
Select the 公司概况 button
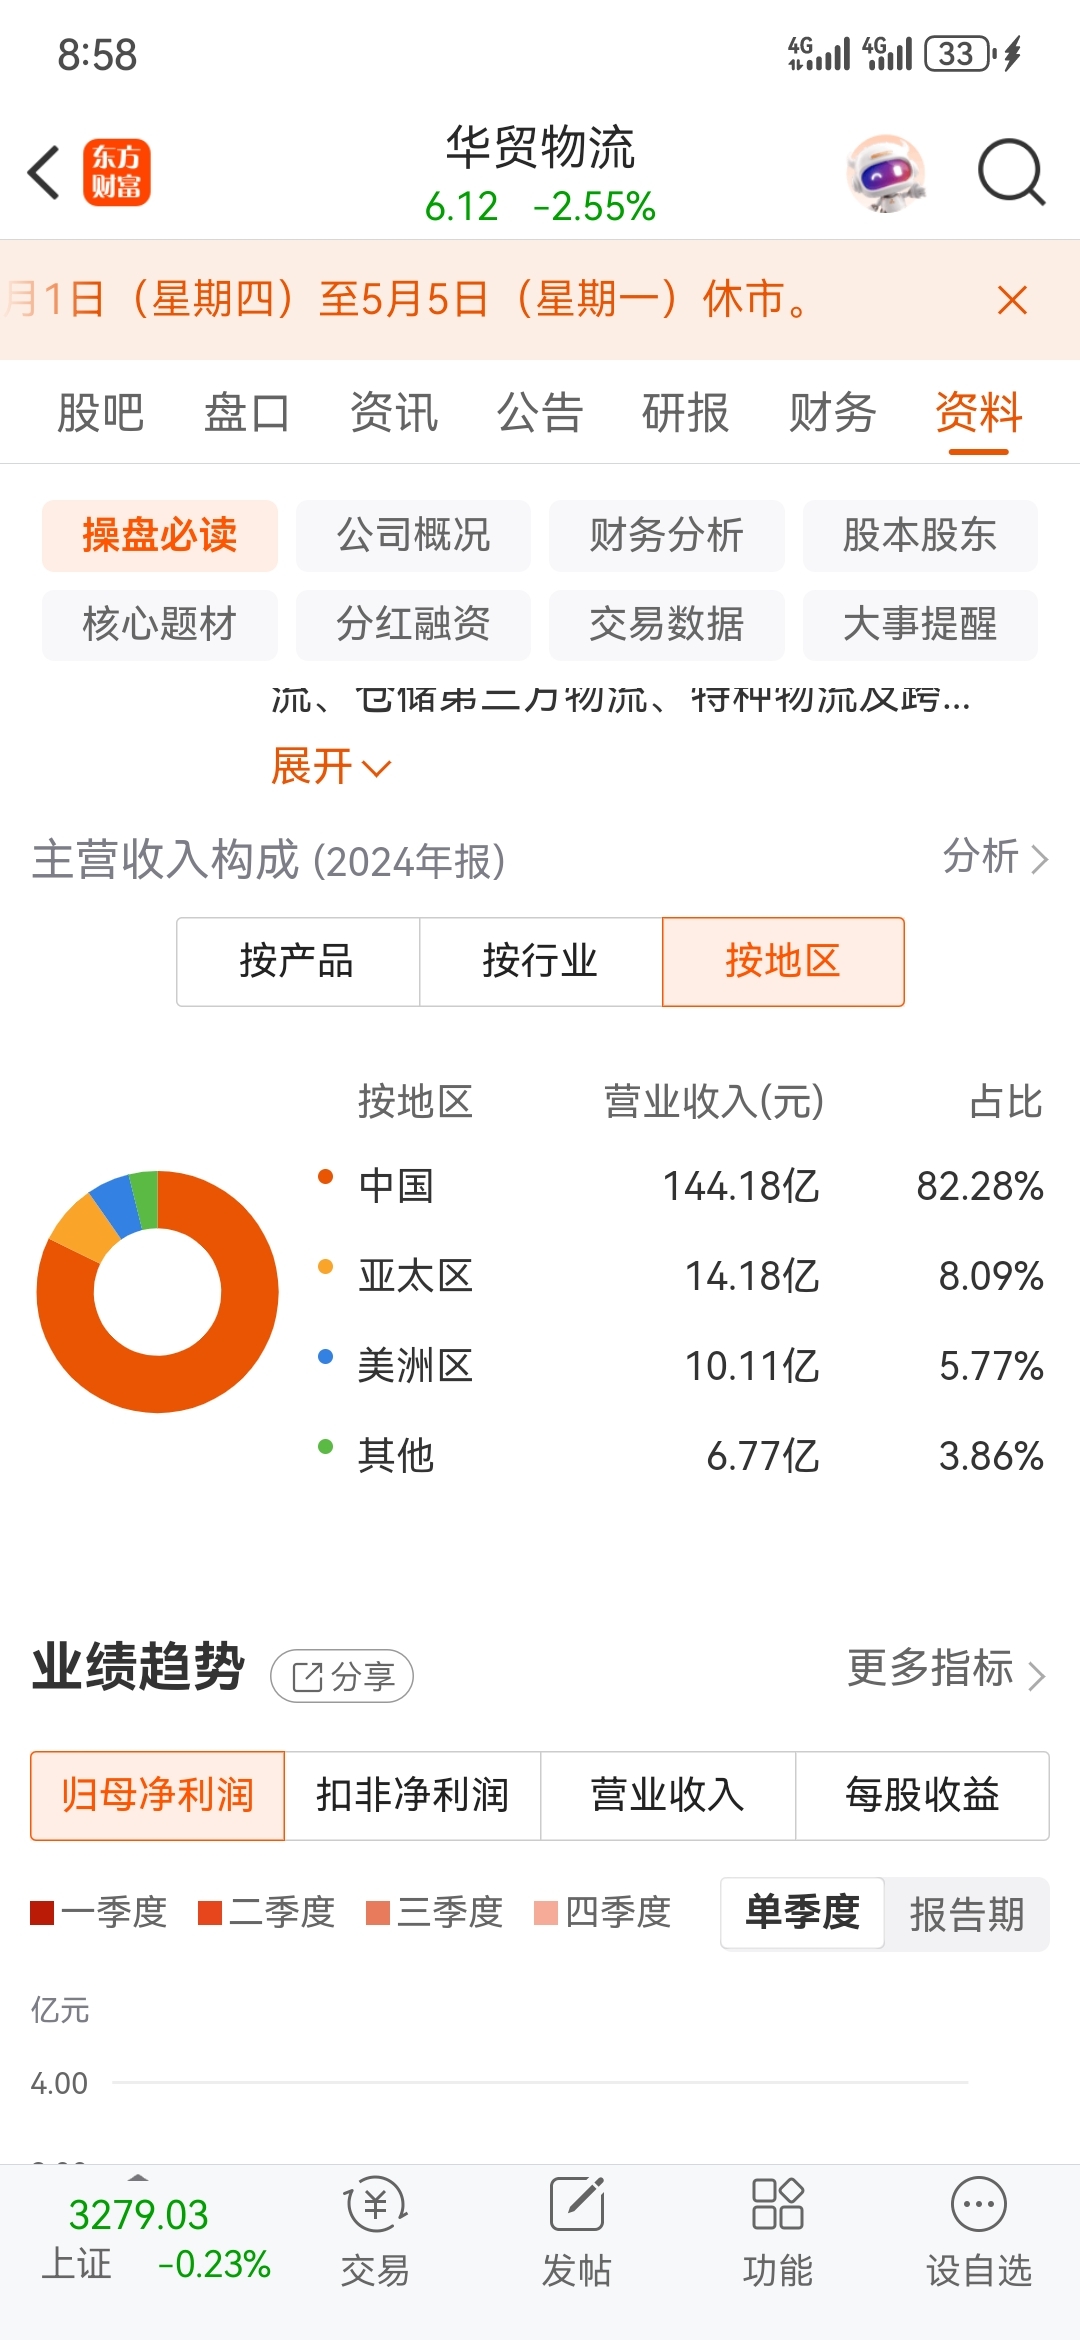(413, 535)
